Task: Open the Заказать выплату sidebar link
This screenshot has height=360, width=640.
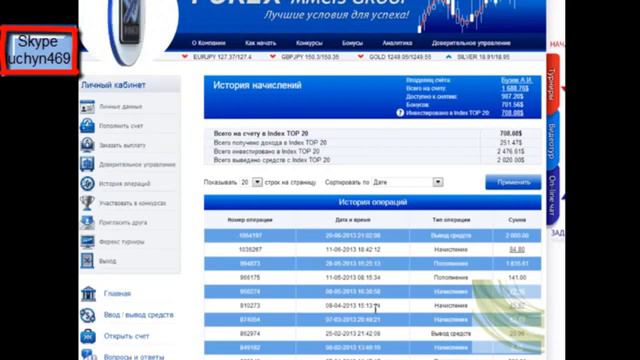Action: click(122, 145)
